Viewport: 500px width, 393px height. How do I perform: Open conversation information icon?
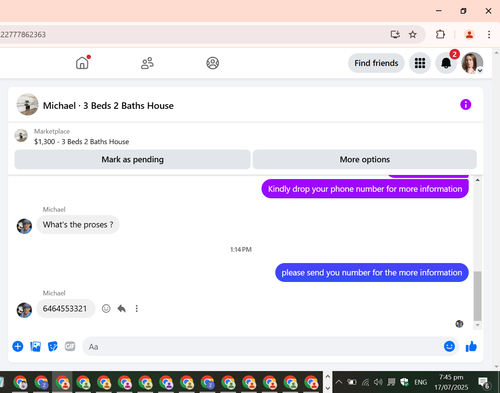[465, 105]
